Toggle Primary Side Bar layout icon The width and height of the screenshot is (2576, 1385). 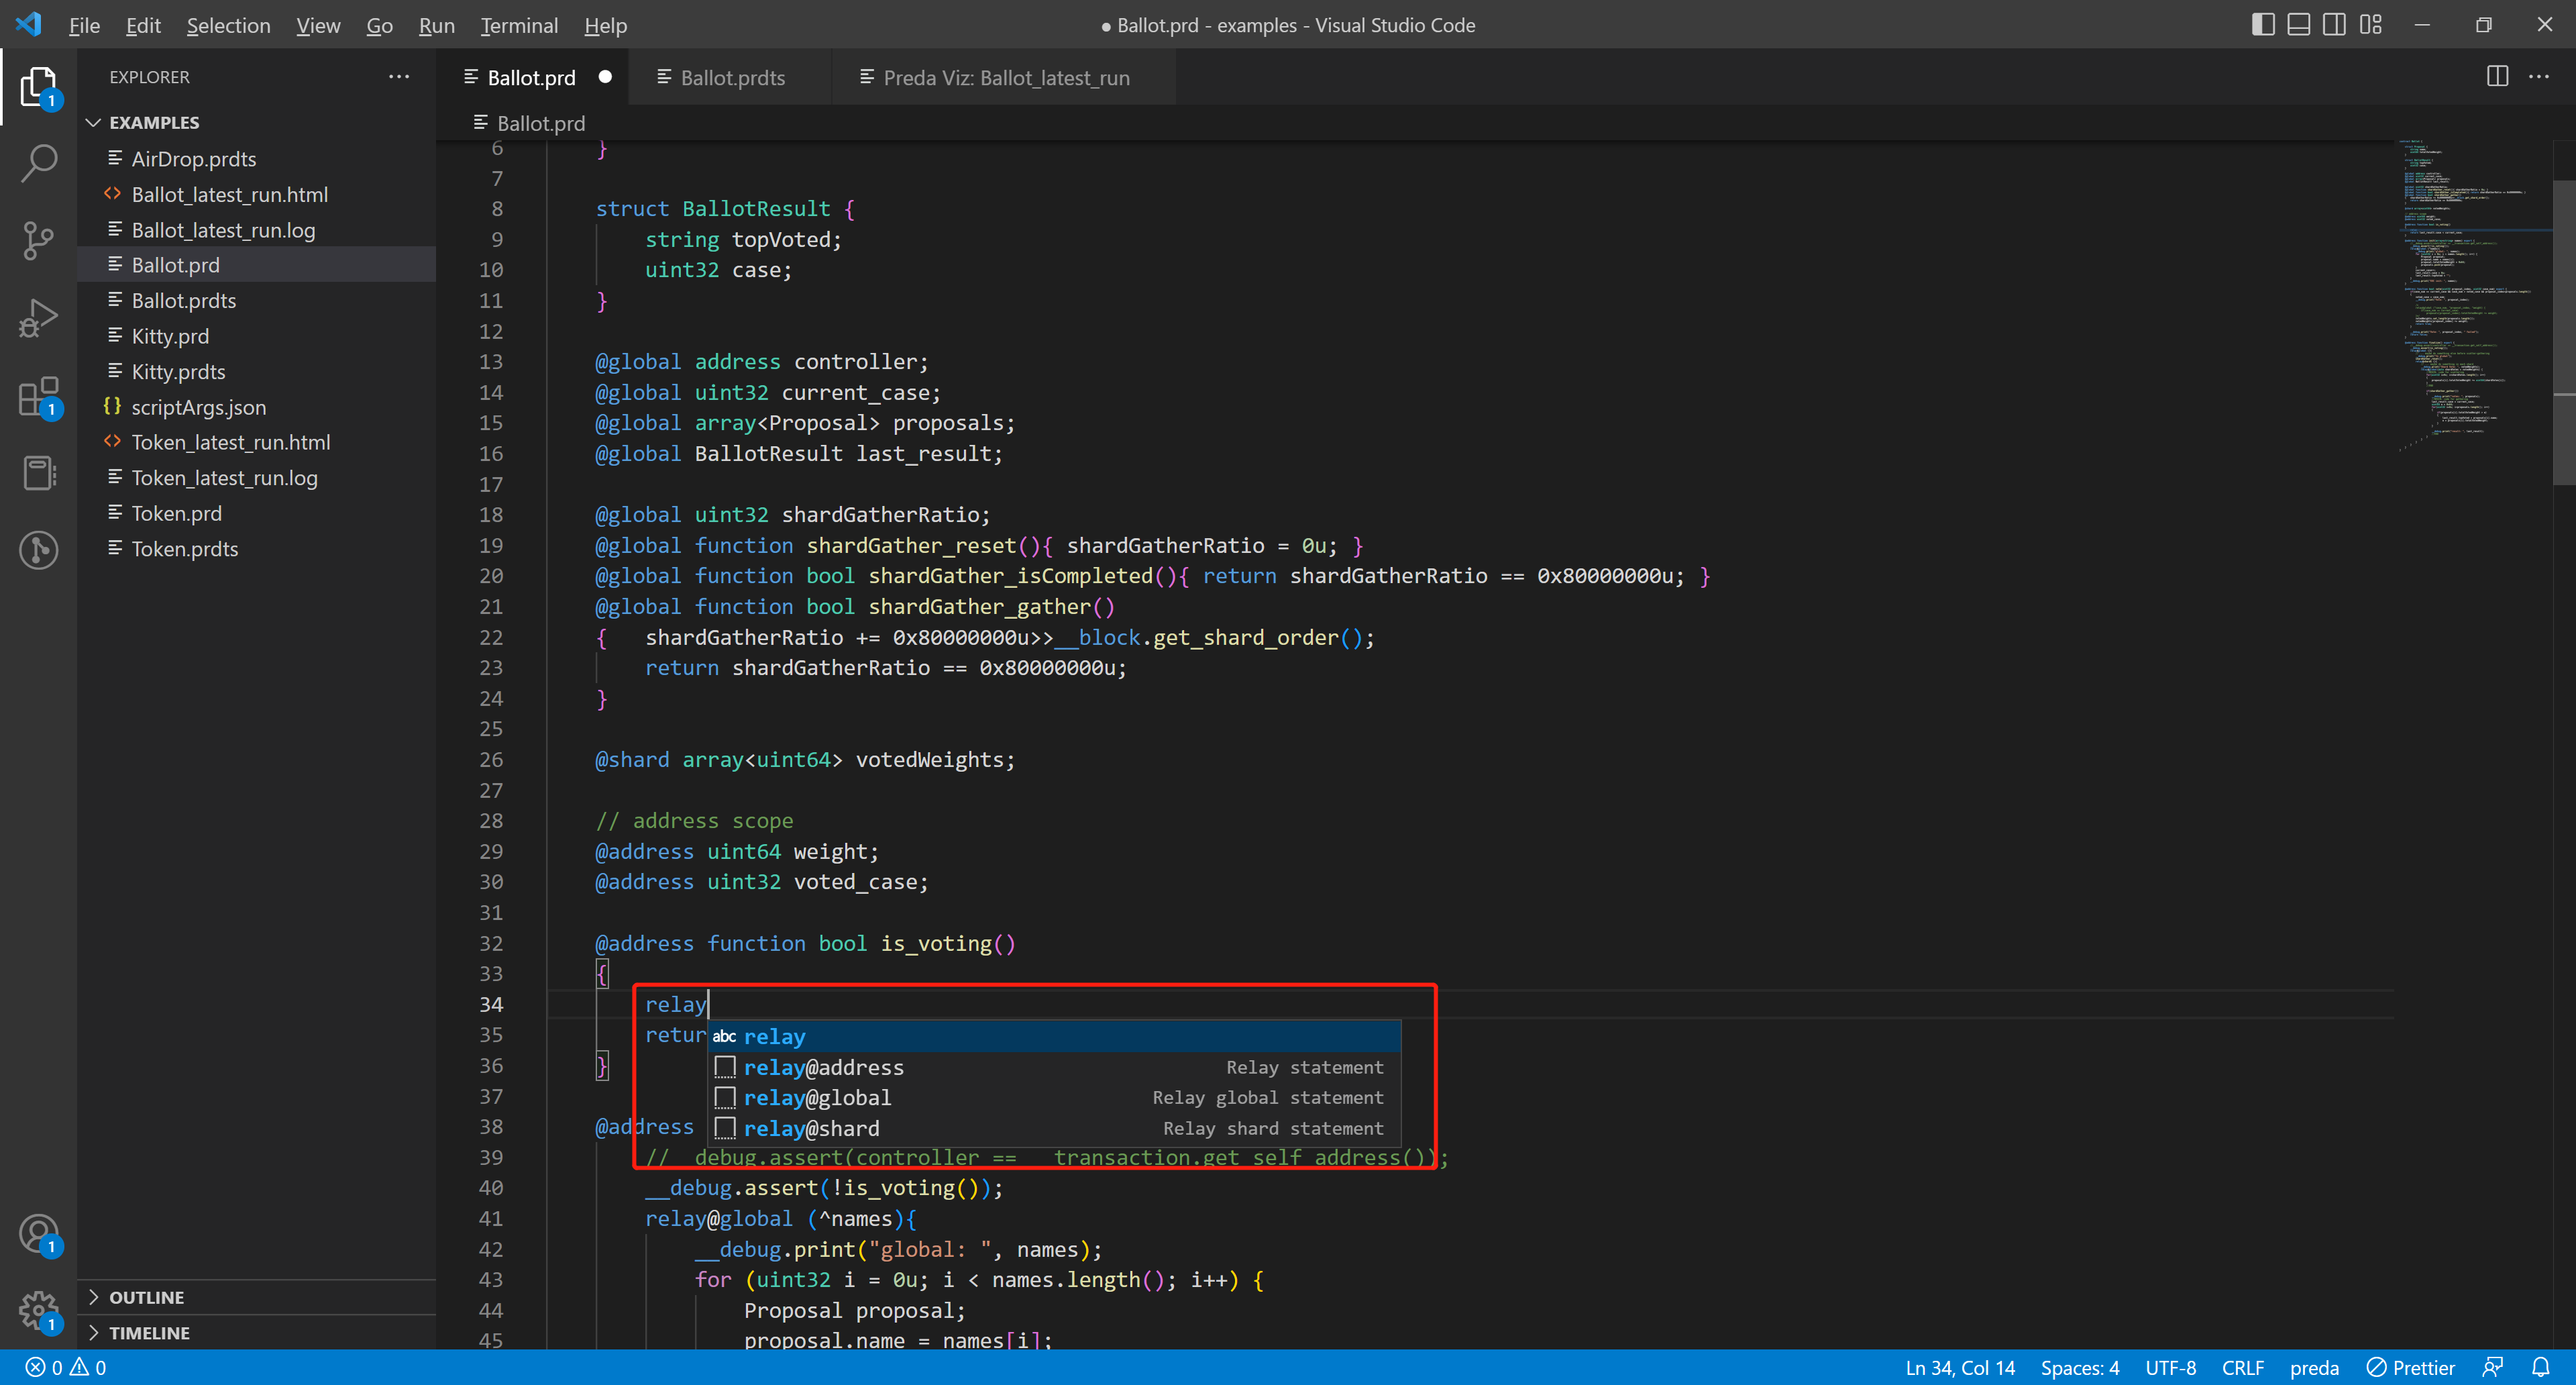click(x=2263, y=25)
